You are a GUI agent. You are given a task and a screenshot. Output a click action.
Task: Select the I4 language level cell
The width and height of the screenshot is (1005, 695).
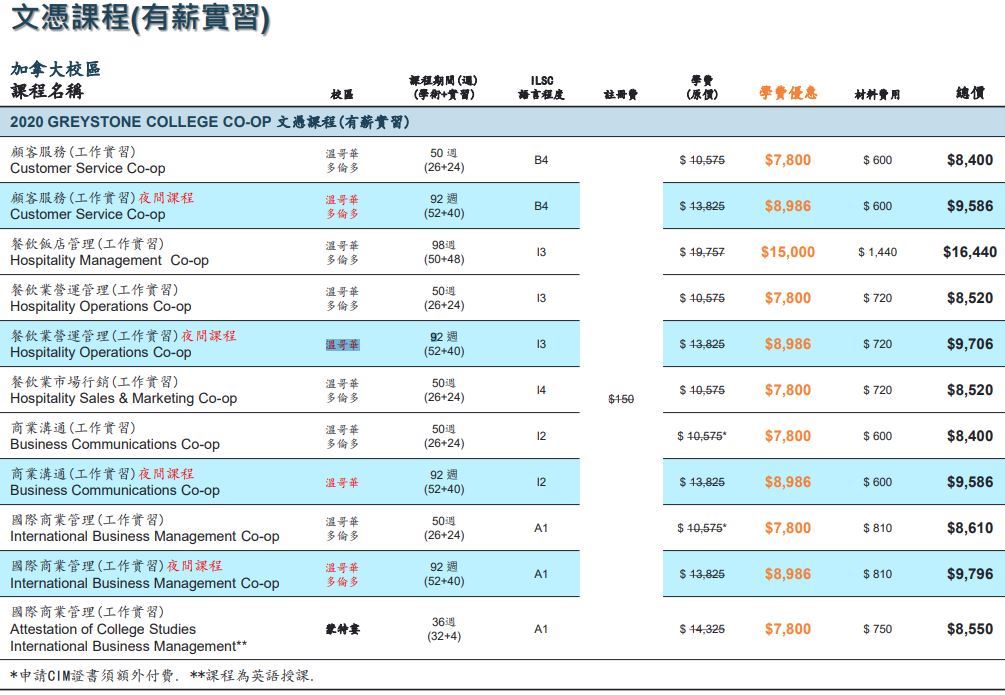tap(542, 390)
